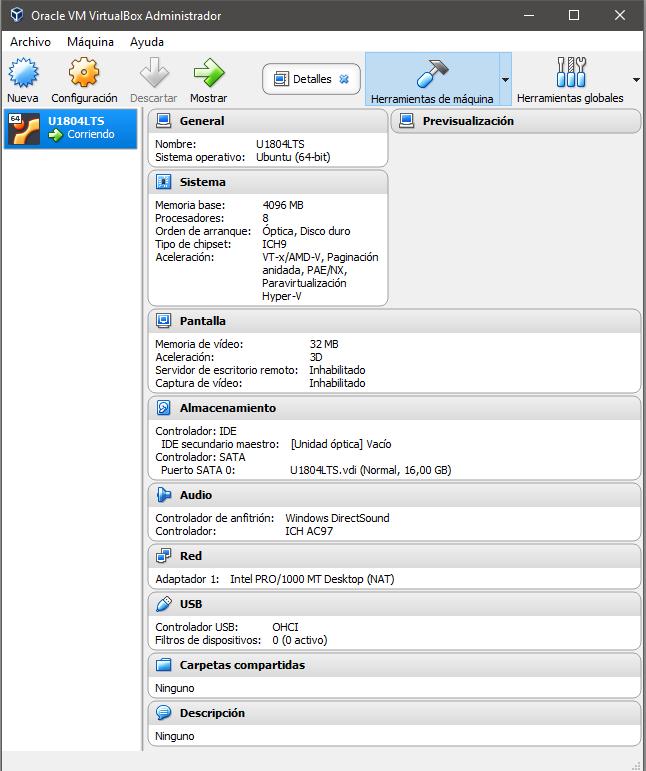Screen dimensions: 646x771
Task: Open the Audio section header link
Action: 196,495
